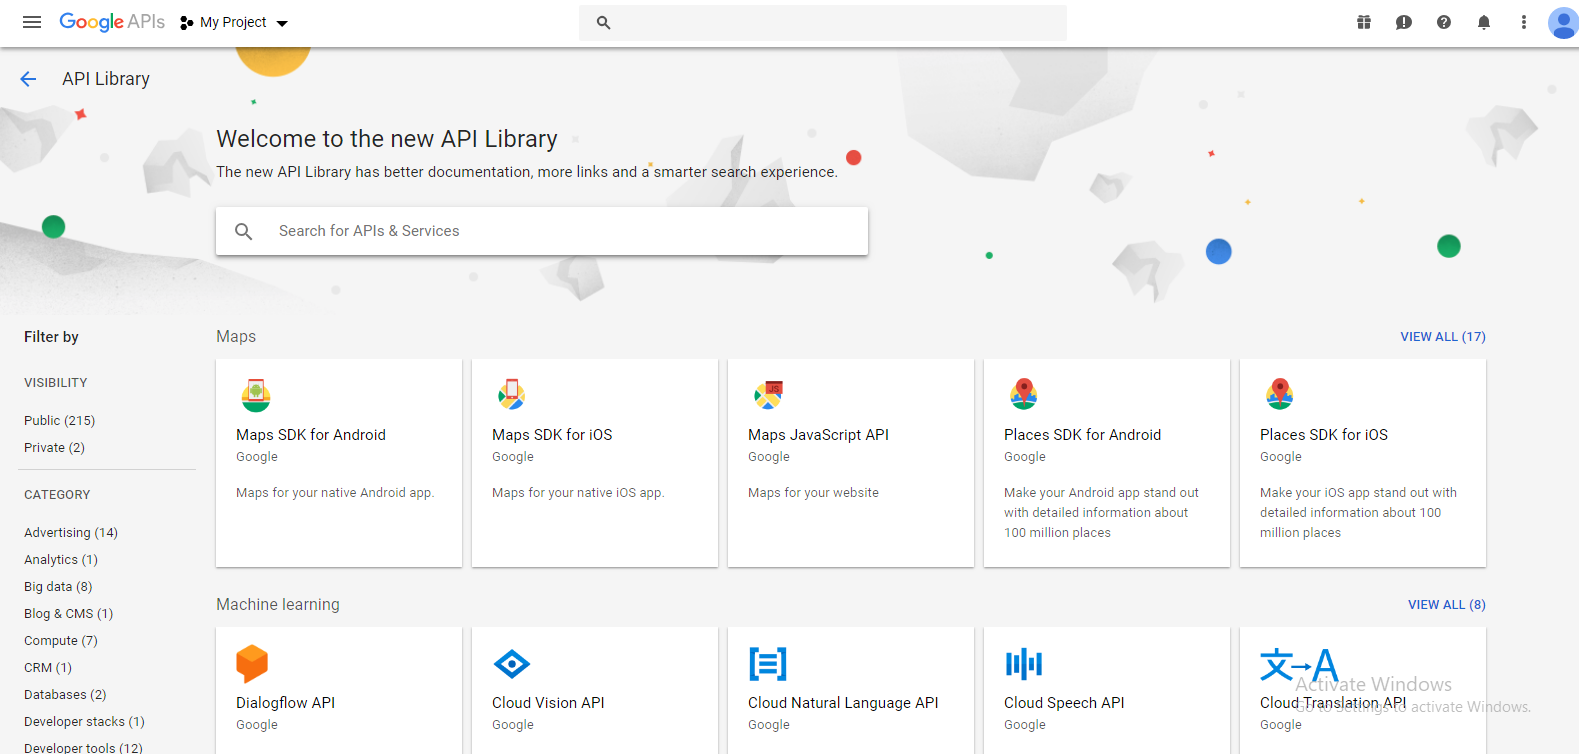View all 8 Machine learning APIs
The height and width of the screenshot is (754, 1579).
(1447, 605)
